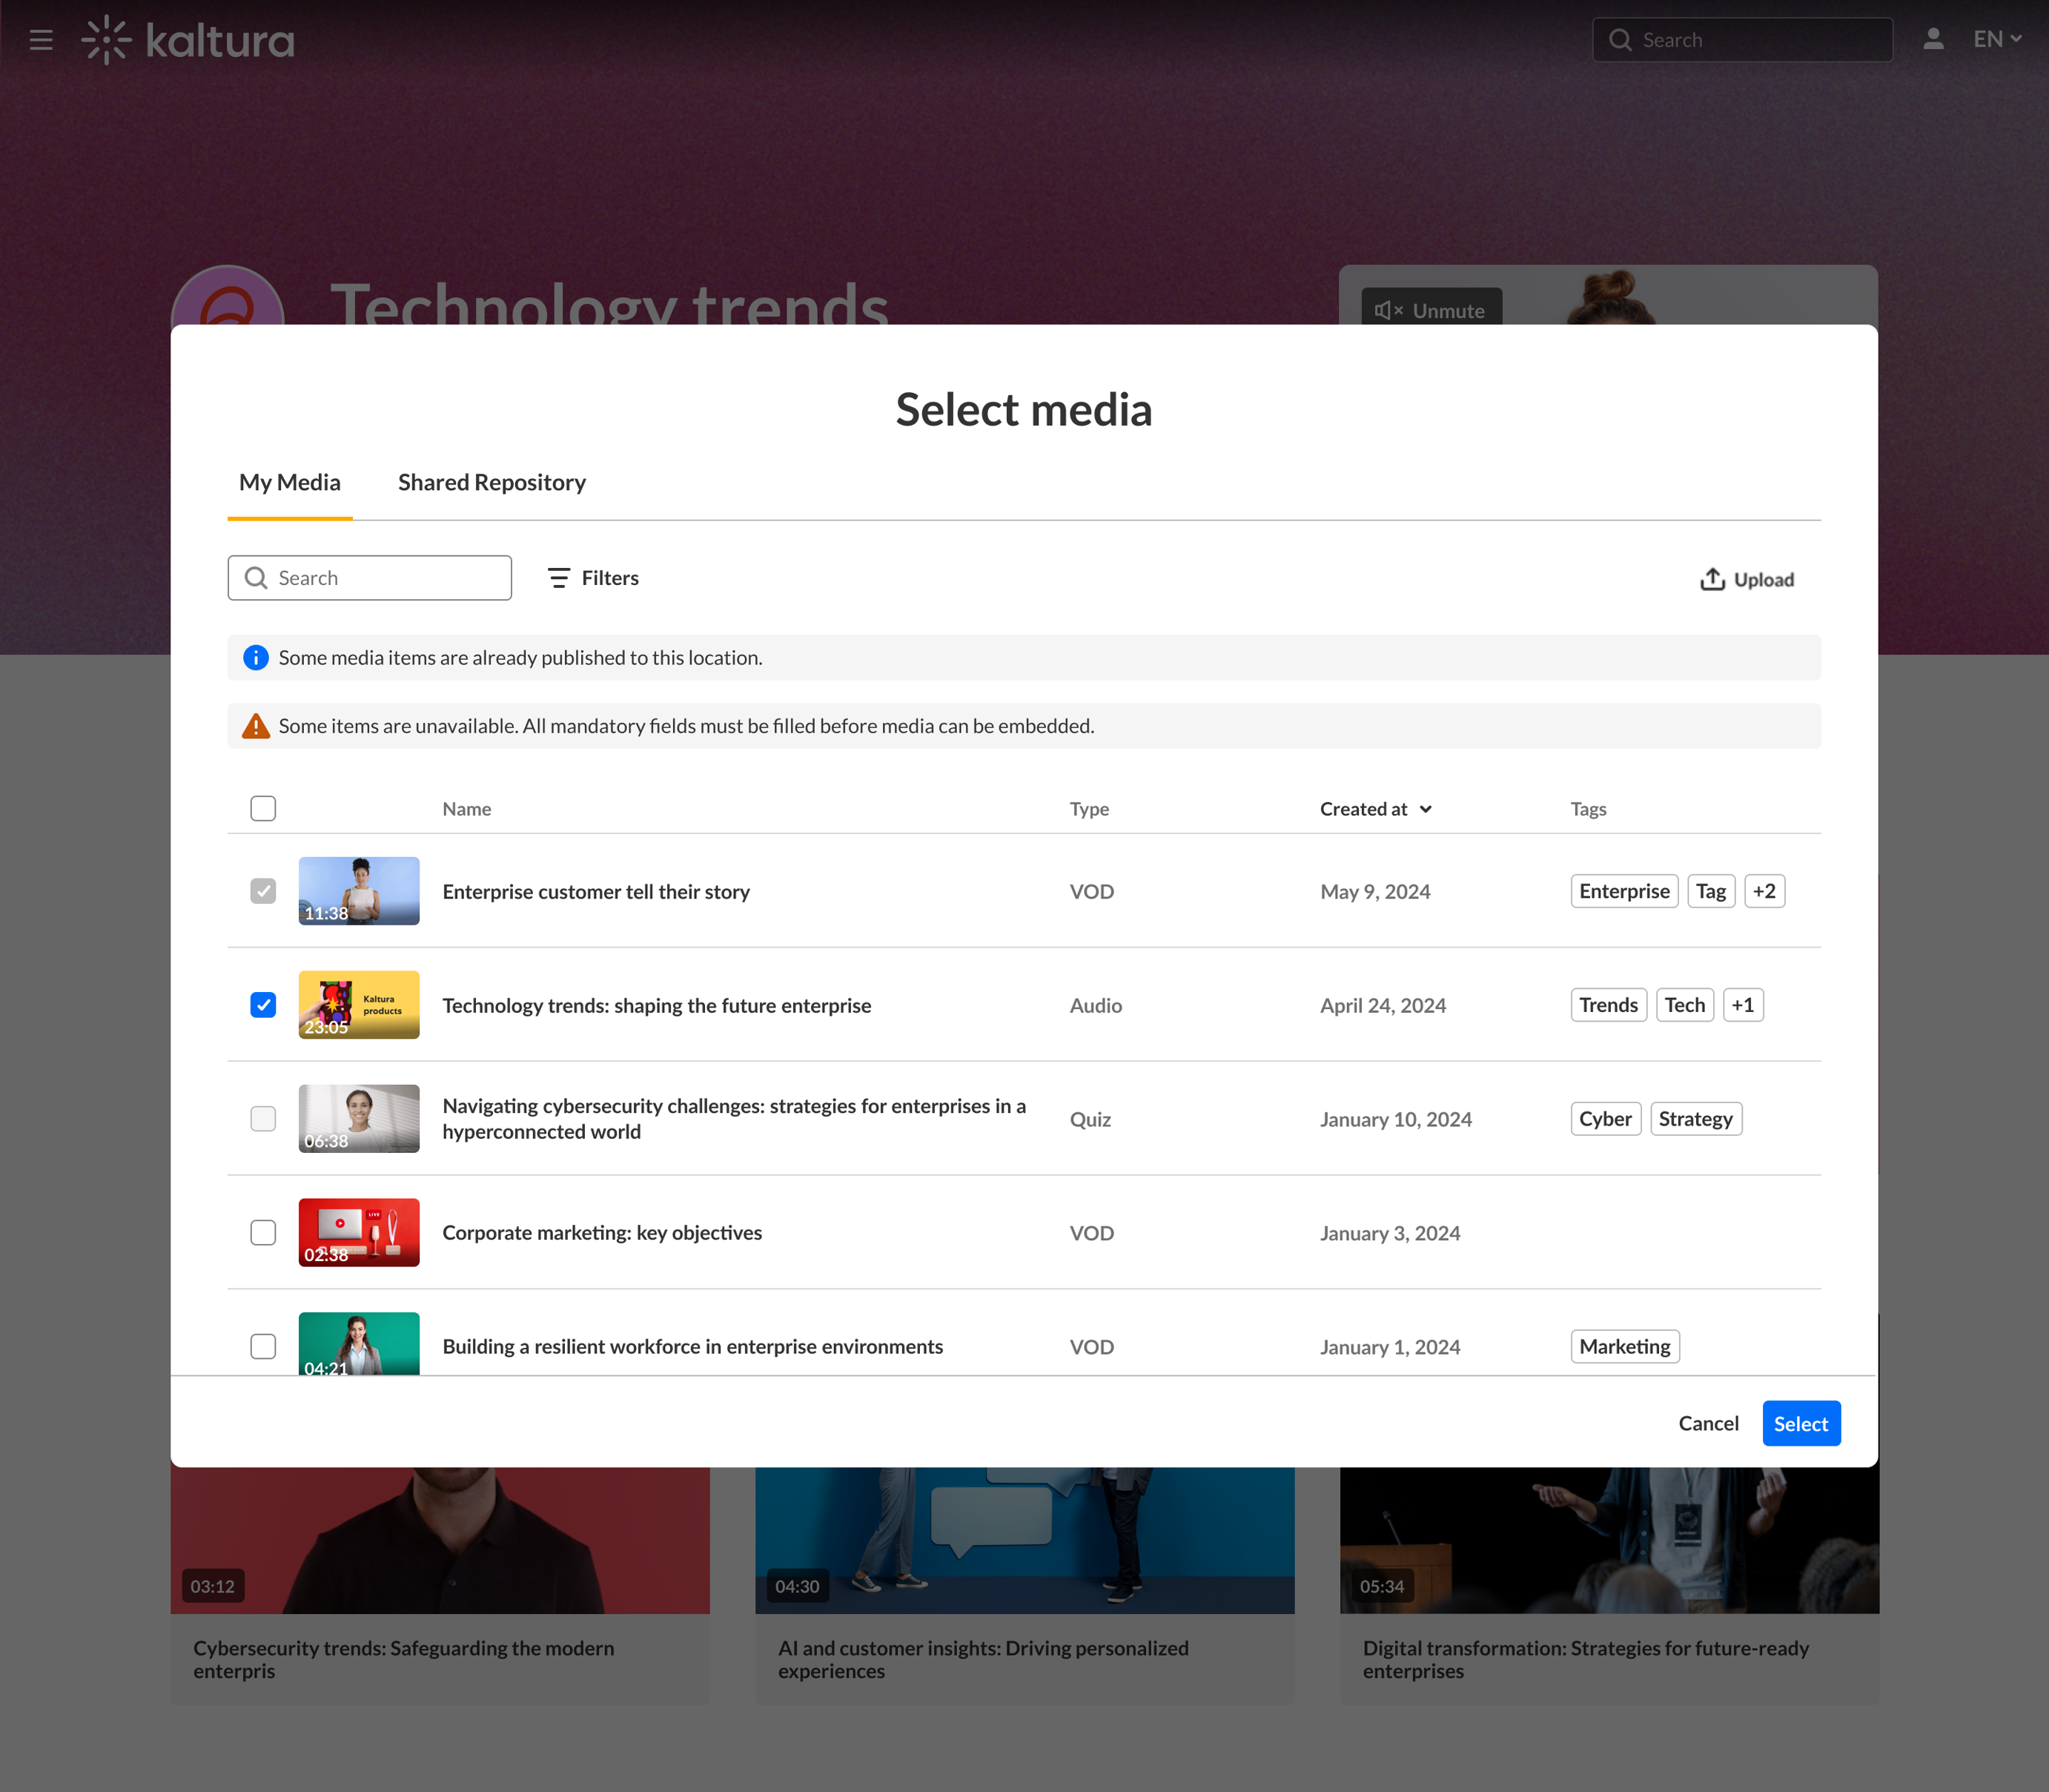The width and height of the screenshot is (2049, 1792).
Task: Click the Kaltura logo
Action: (x=188, y=40)
